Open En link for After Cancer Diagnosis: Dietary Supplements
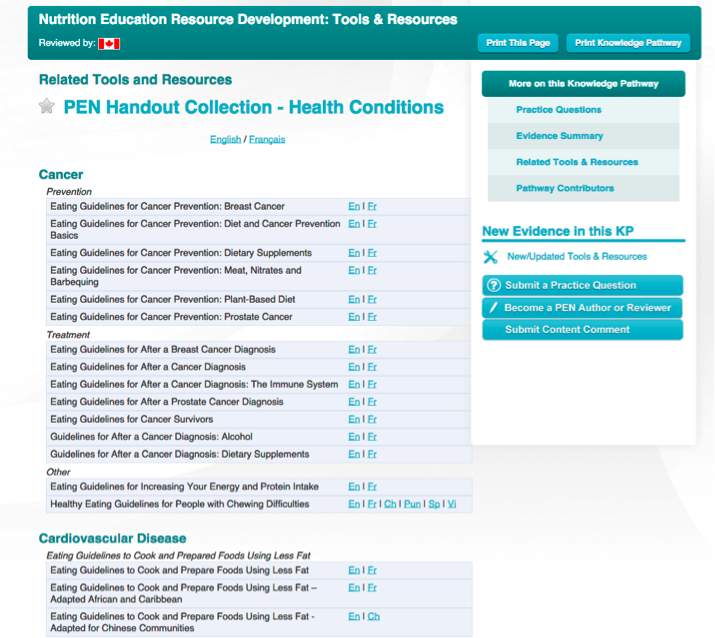 (x=354, y=454)
